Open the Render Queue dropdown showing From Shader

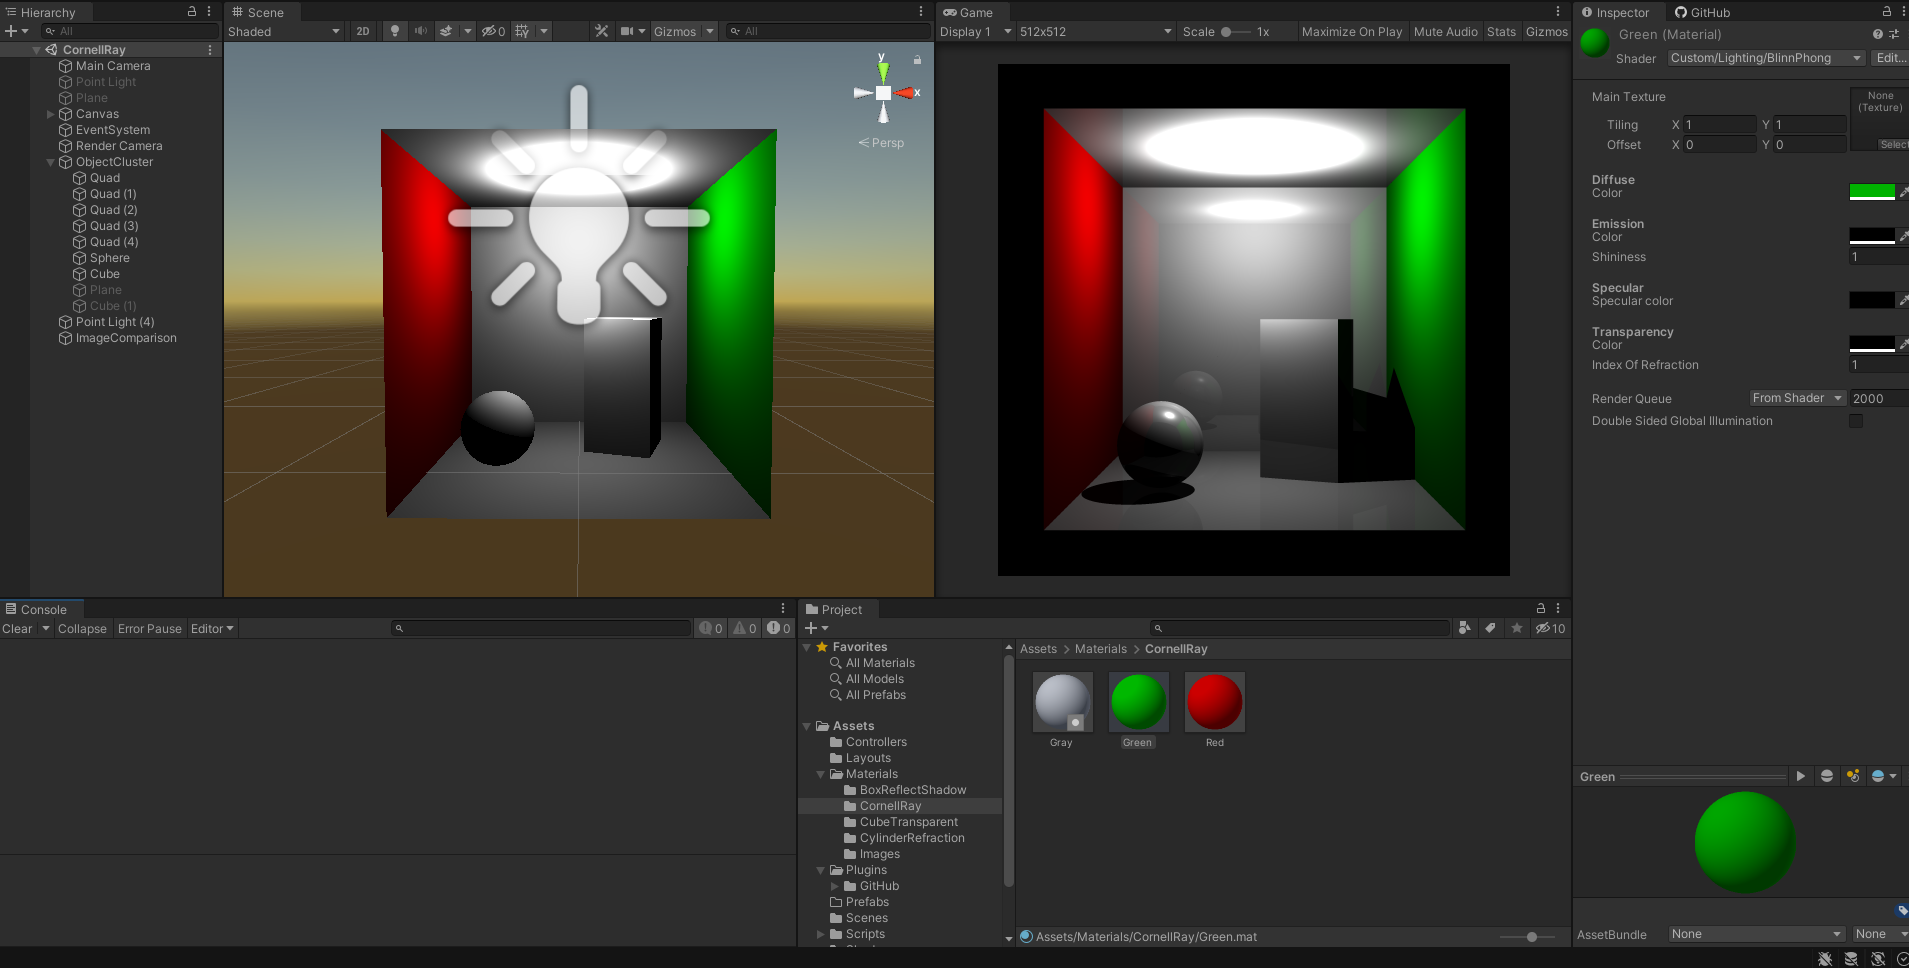click(x=1796, y=397)
